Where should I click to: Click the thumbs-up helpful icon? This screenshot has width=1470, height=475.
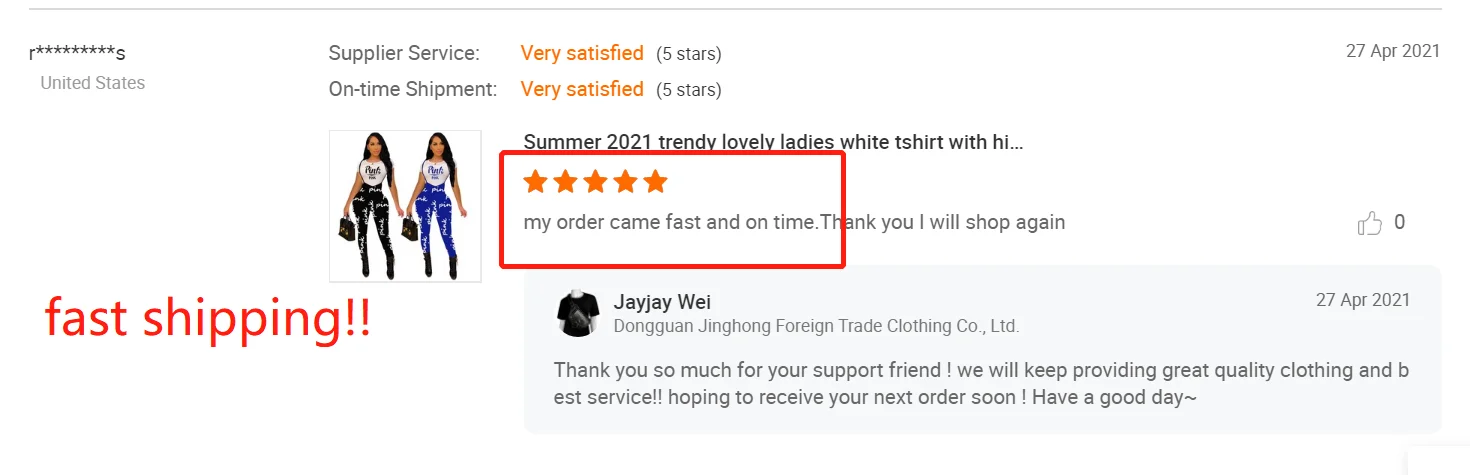[x=1369, y=223]
